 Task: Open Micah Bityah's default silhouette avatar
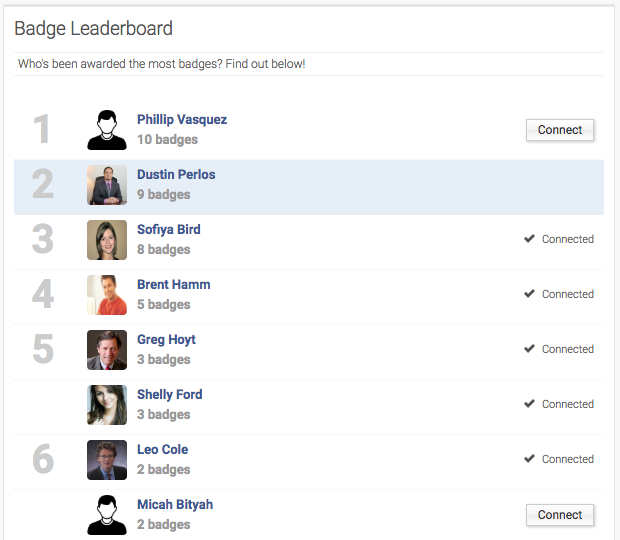click(x=107, y=515)
